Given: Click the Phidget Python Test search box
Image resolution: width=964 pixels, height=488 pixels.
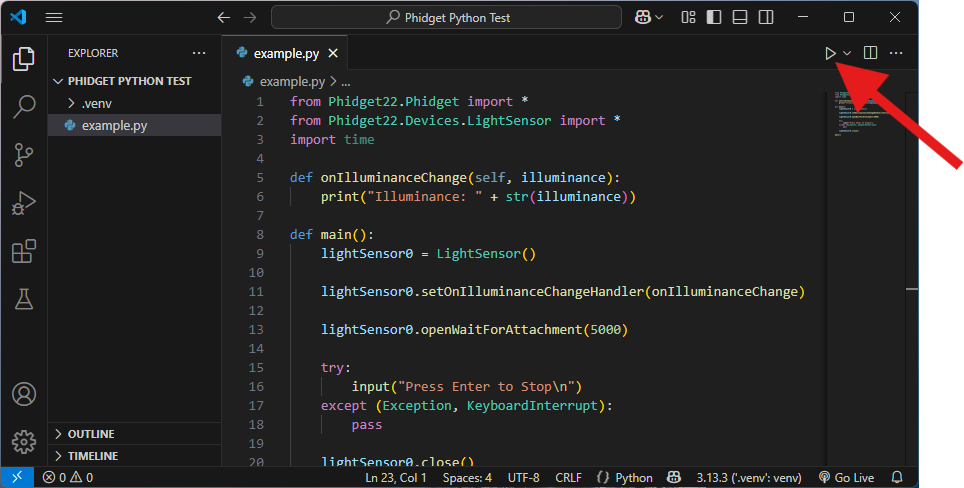Looking at the screenshot, I should [x=446, y=17].
